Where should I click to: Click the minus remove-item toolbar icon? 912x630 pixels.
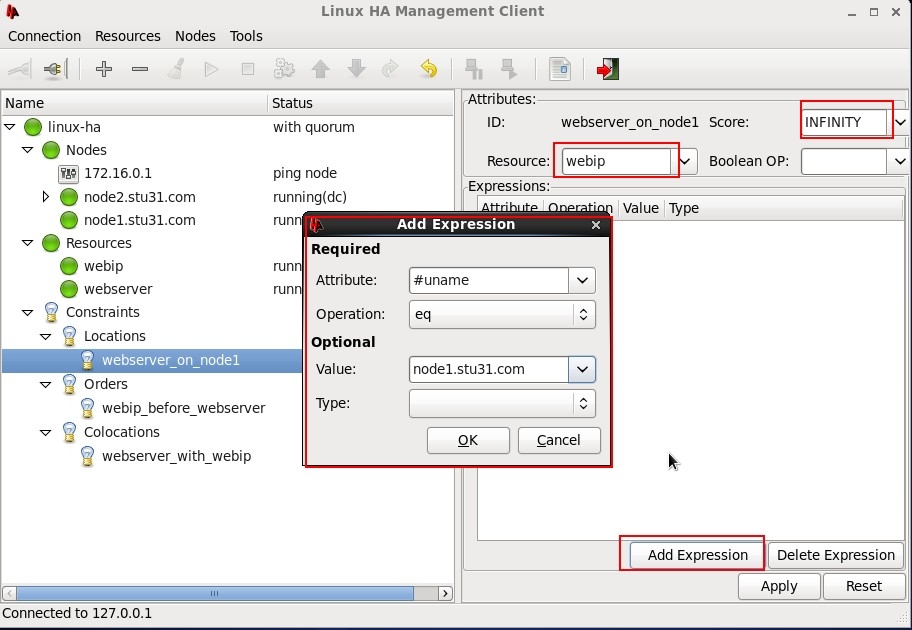click(x=140, y=69)
